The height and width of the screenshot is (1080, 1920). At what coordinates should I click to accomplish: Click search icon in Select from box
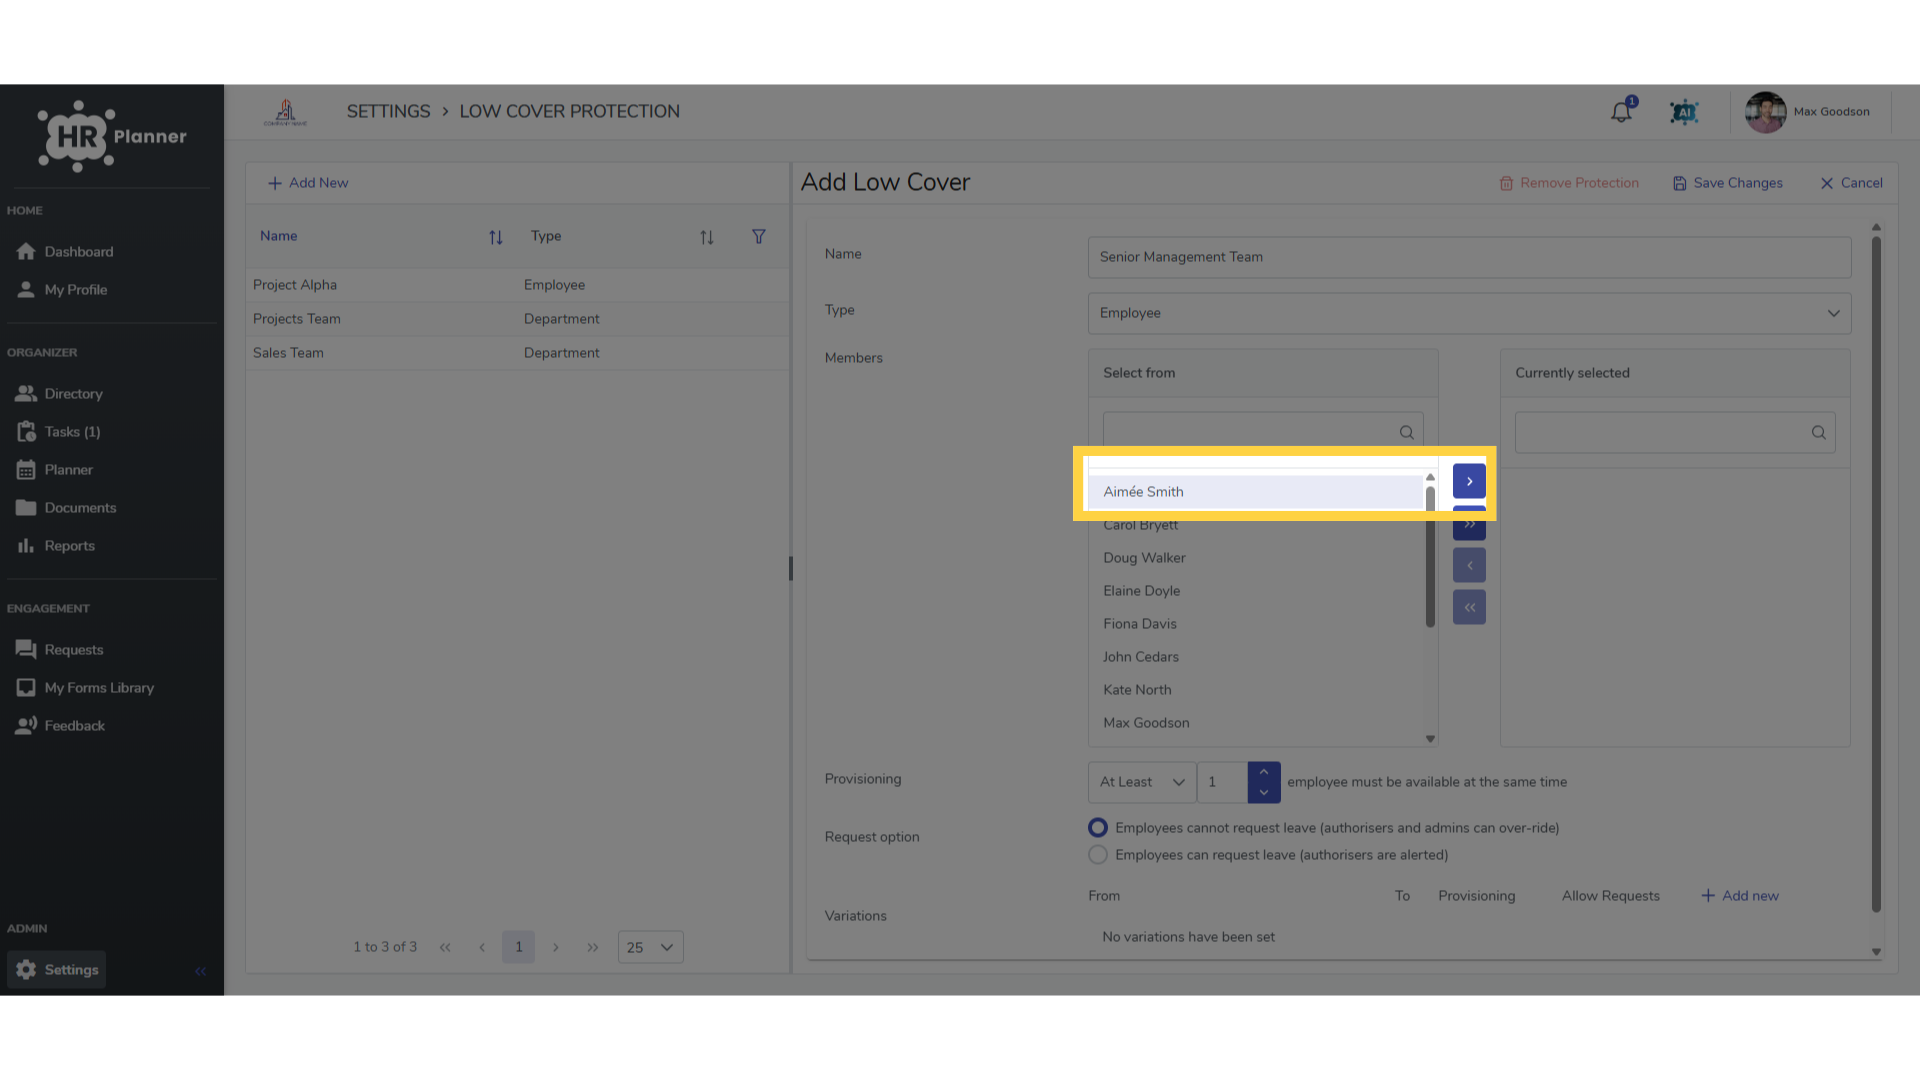1406,432
